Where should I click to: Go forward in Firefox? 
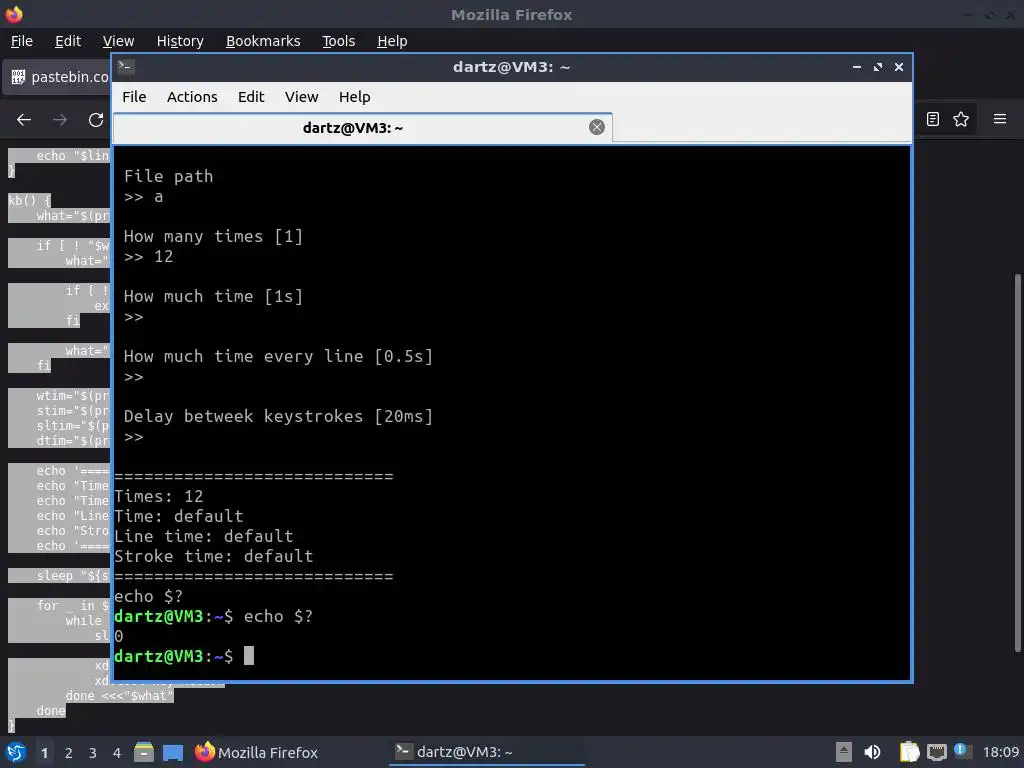coord(60,120)
